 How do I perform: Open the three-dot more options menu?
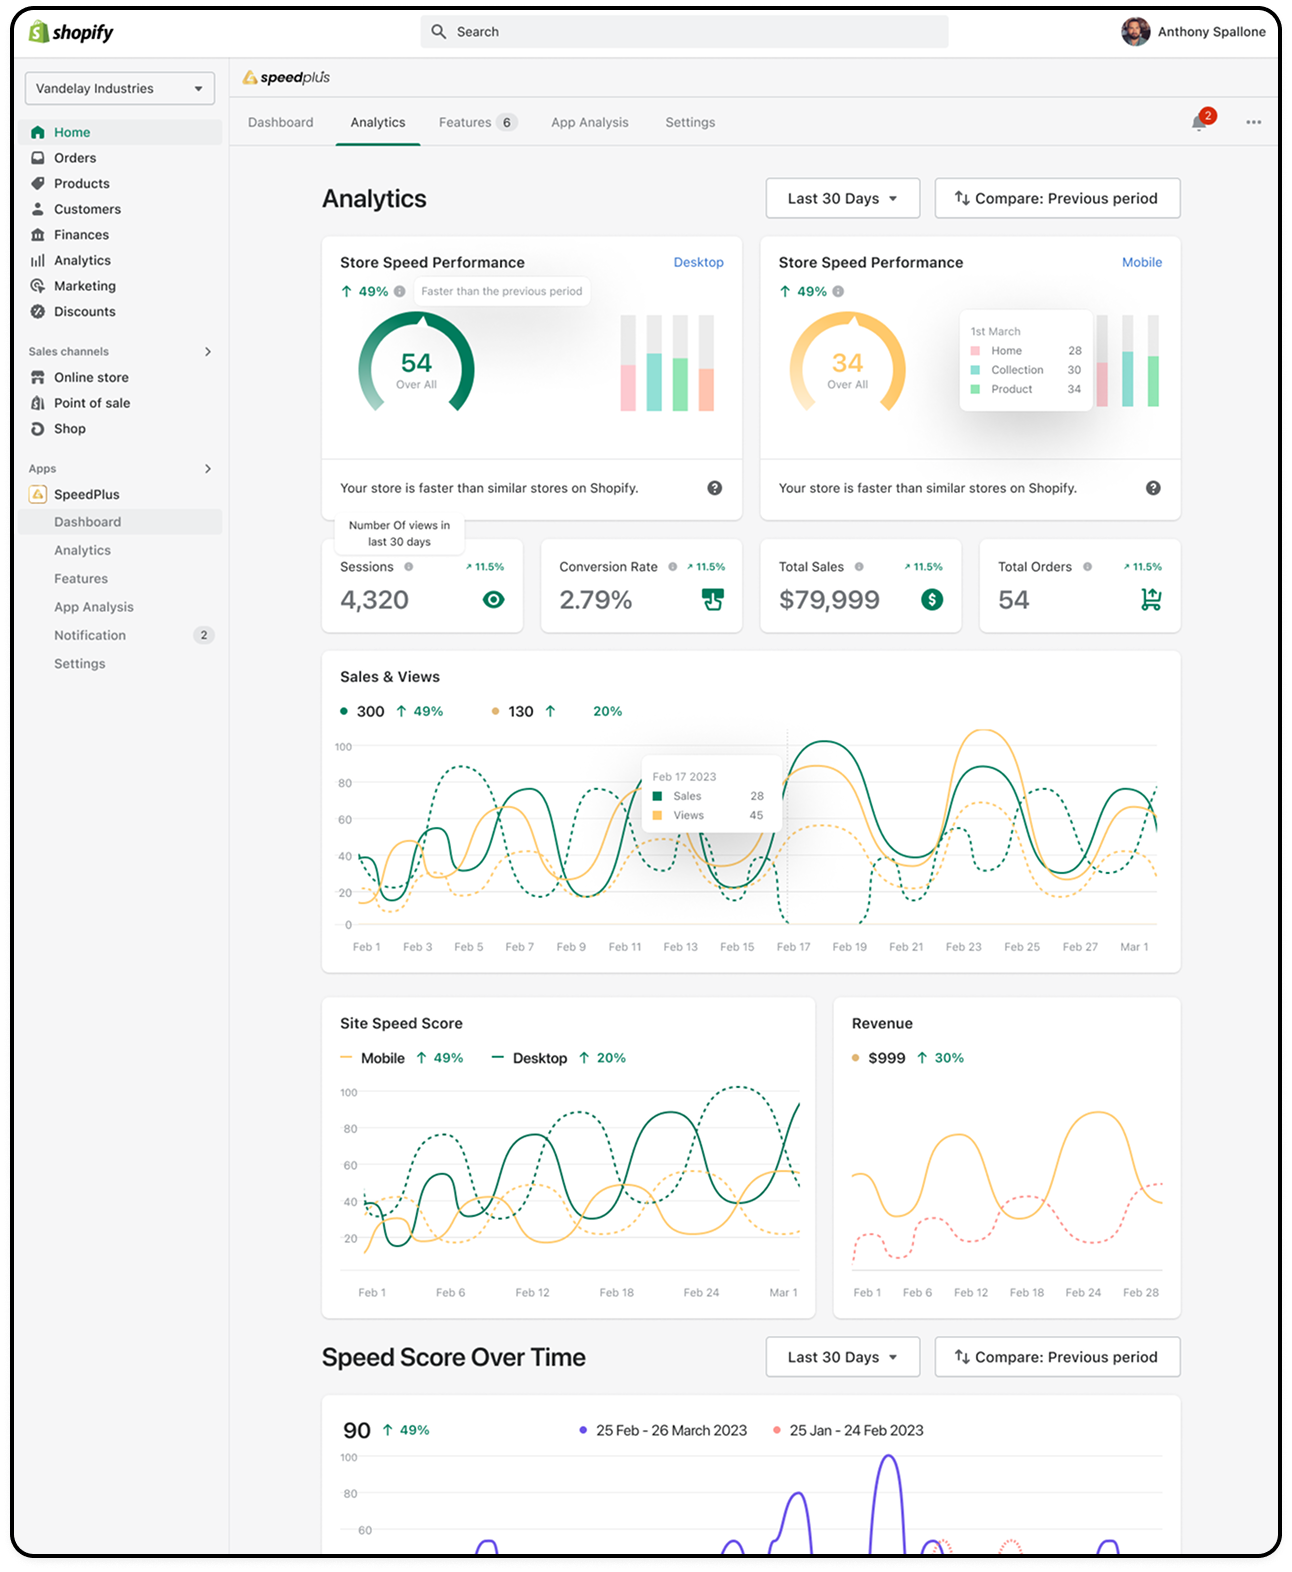[1253, 122]
